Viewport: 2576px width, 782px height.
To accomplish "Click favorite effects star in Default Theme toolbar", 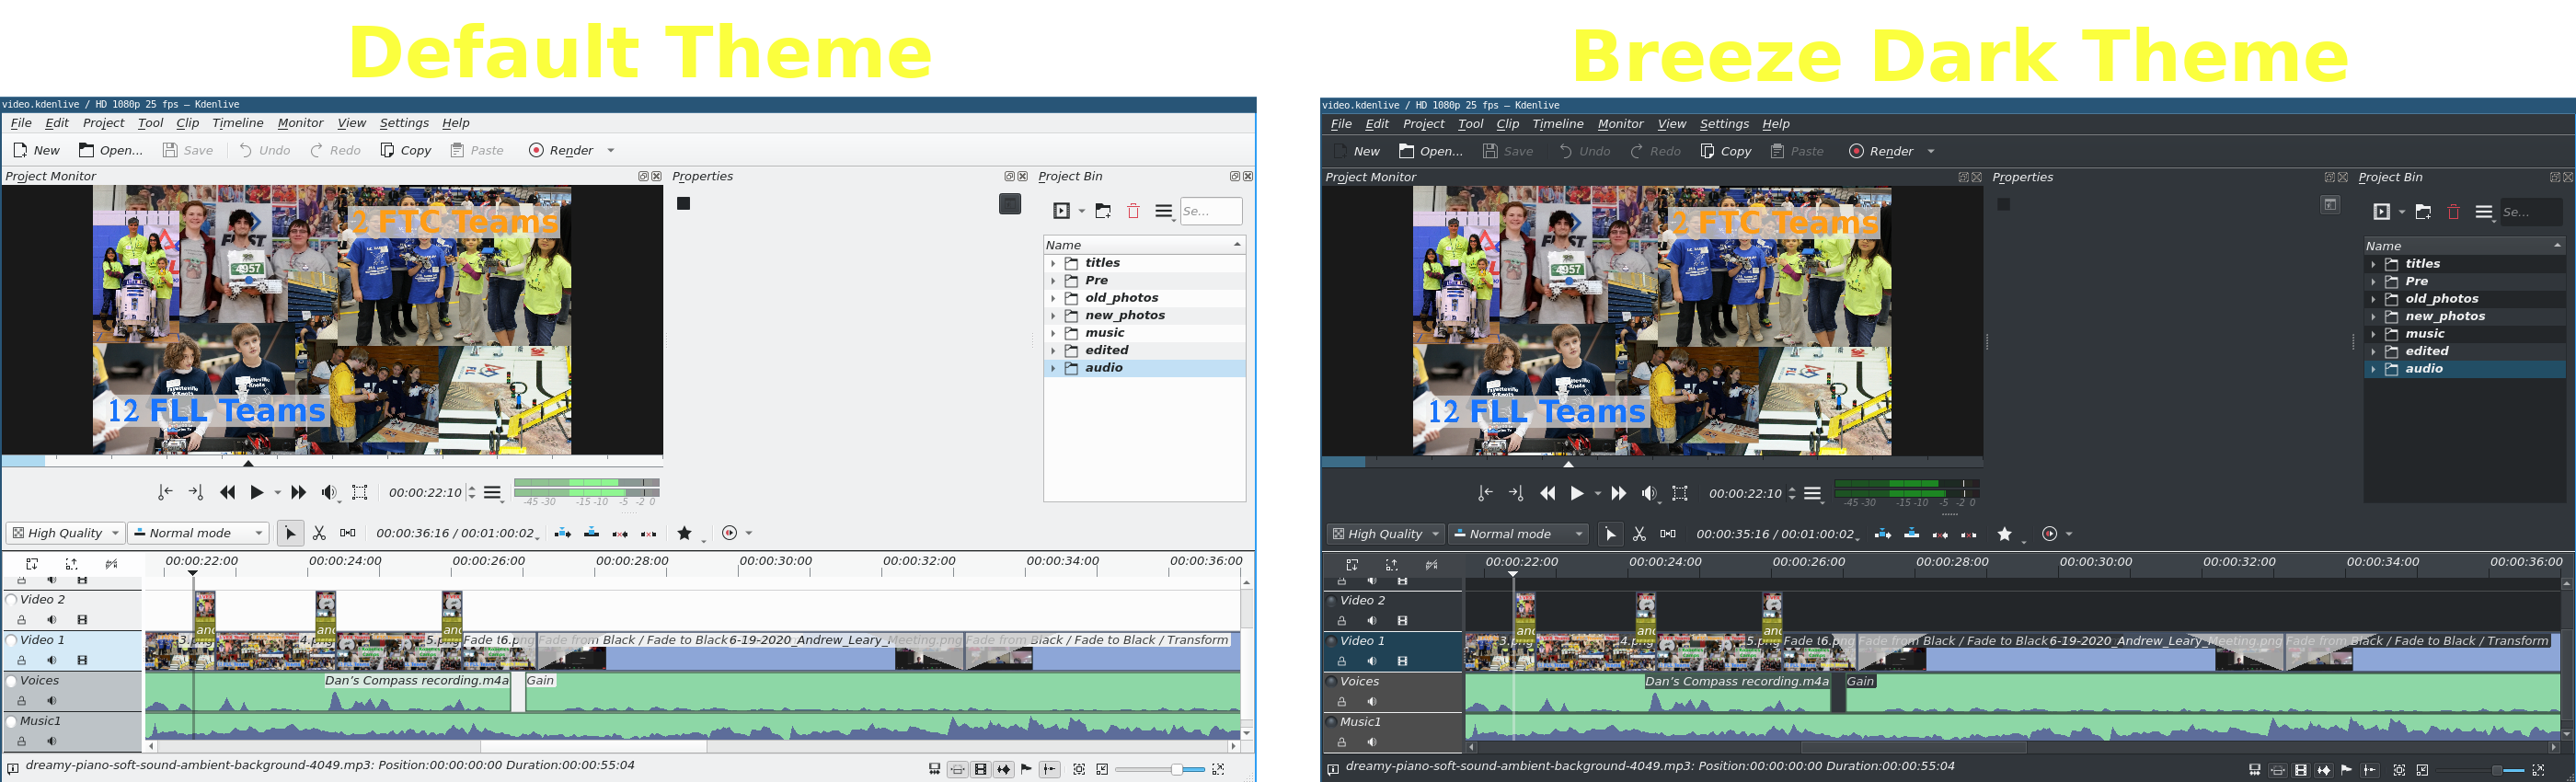I will click(685, 533).
